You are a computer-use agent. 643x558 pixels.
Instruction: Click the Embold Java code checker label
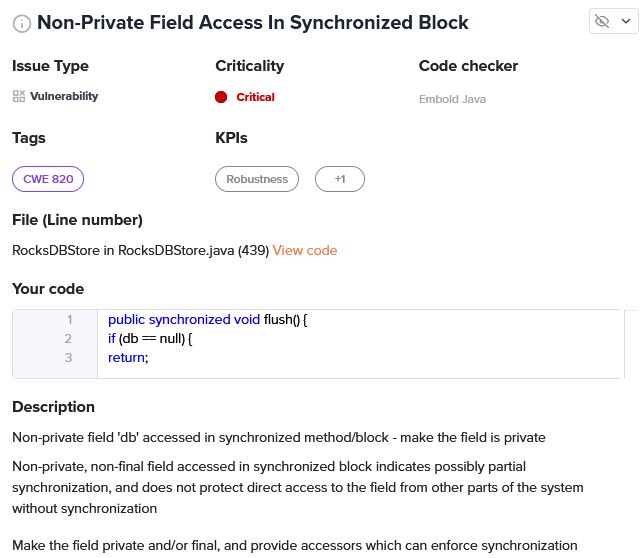point(452,99)
